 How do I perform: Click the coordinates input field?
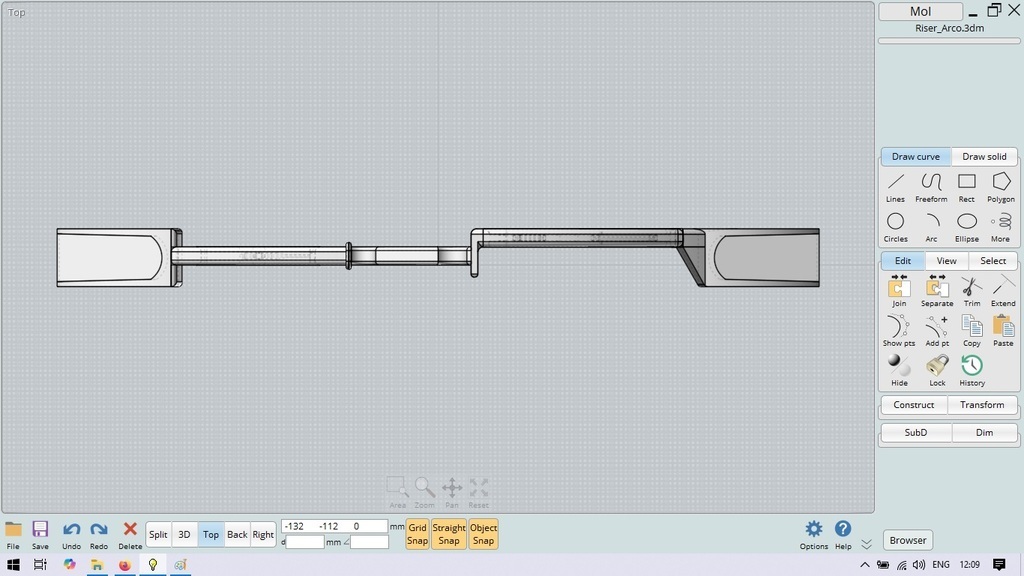coord(334,526)
